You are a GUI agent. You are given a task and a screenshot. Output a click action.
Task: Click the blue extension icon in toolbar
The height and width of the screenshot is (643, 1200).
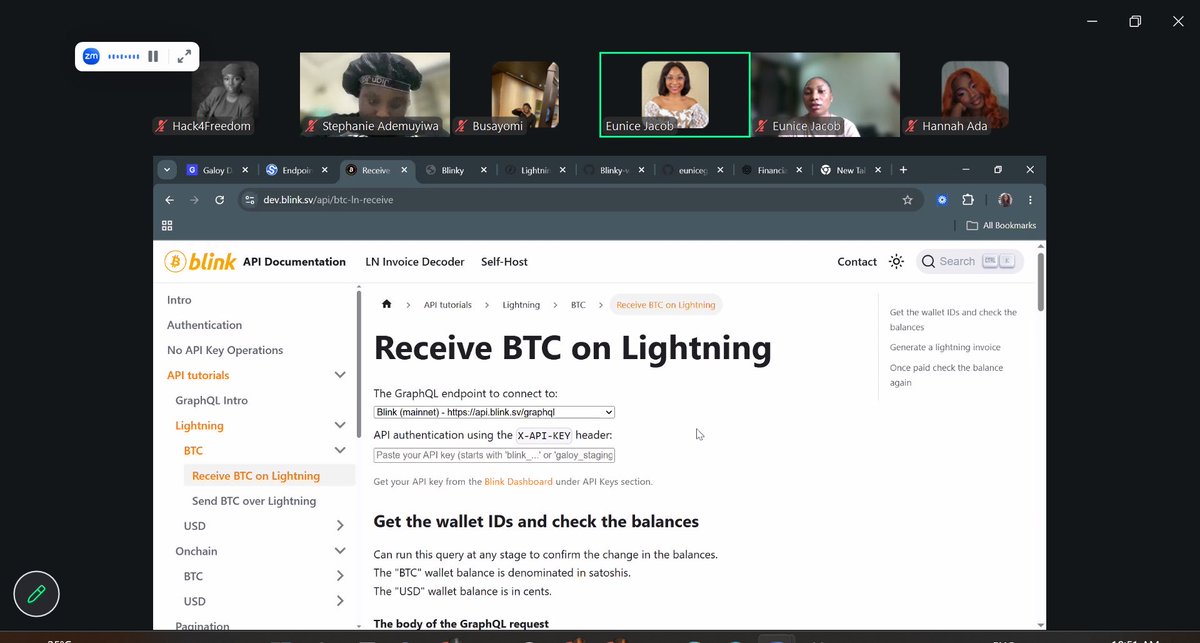(942, 200)
